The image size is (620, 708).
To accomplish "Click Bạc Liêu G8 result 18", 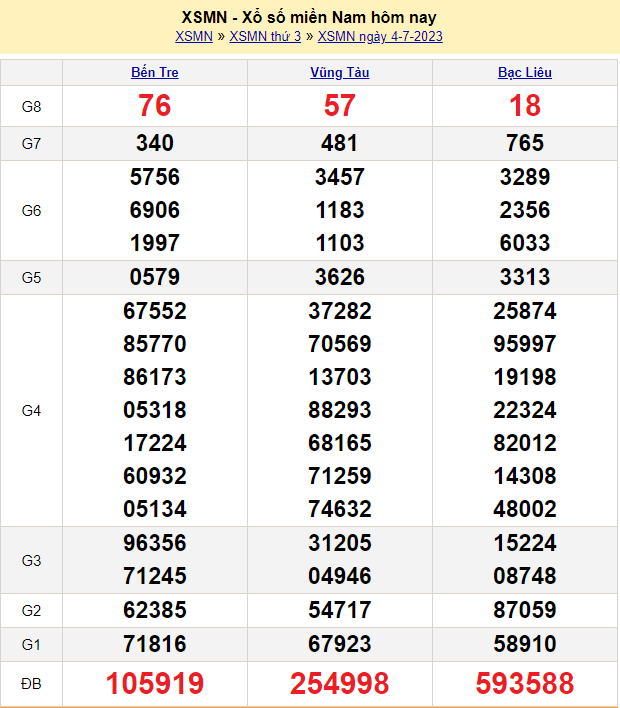I will pos(525,106).
